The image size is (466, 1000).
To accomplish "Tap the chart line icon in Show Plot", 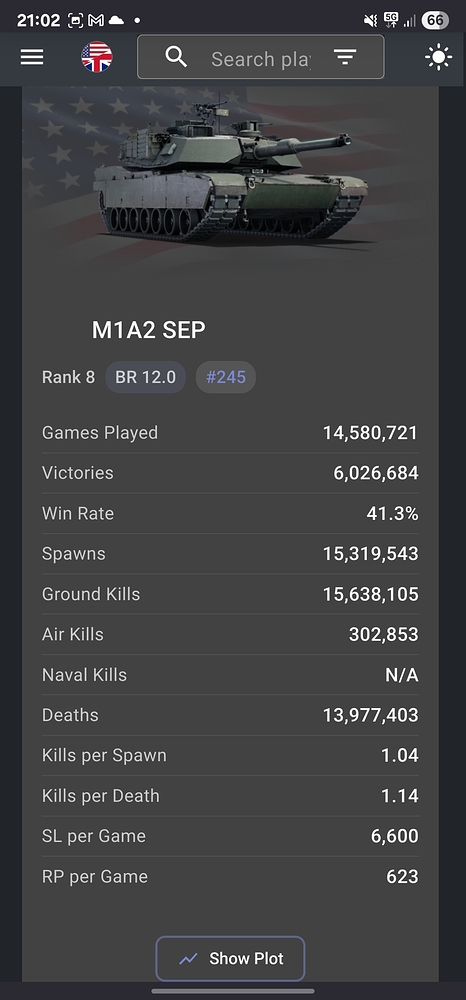I will (188, 959).
